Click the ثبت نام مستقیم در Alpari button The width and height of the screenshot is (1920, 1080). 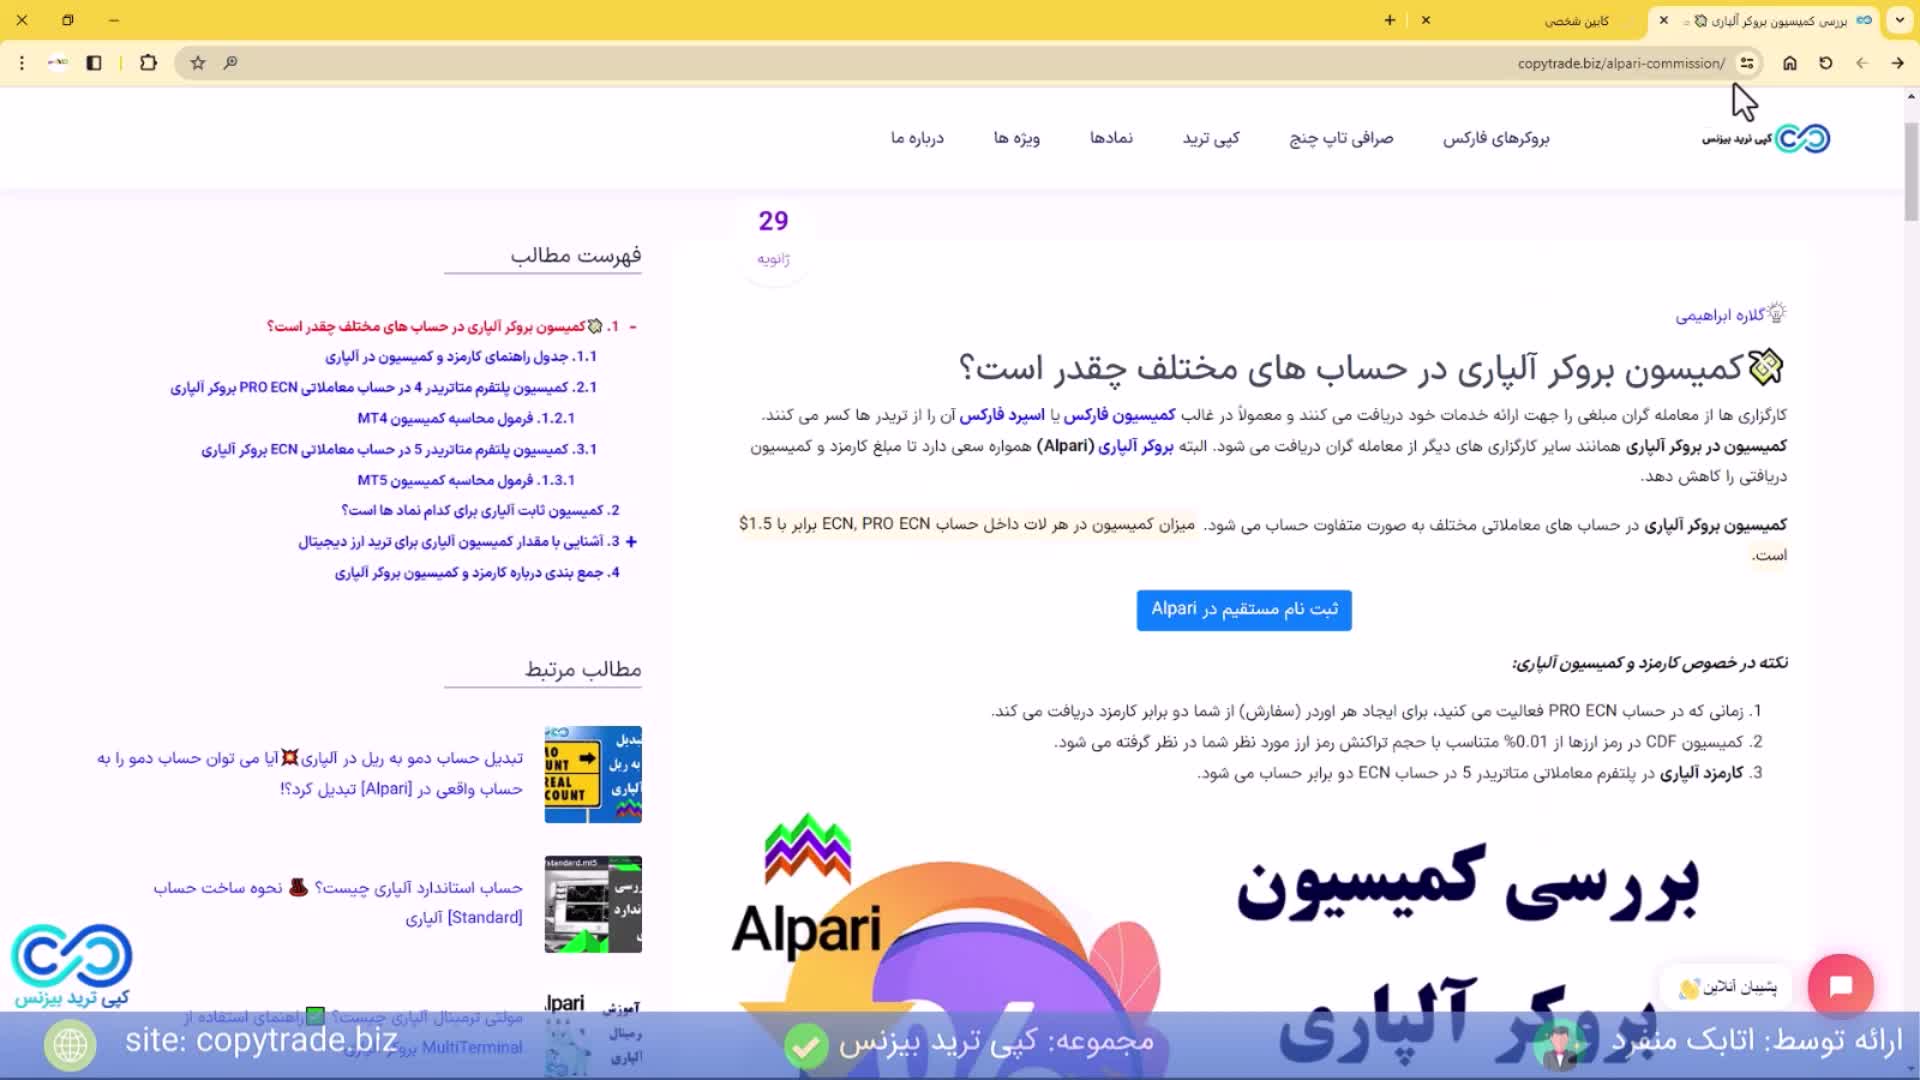(x=1243, y=610)
